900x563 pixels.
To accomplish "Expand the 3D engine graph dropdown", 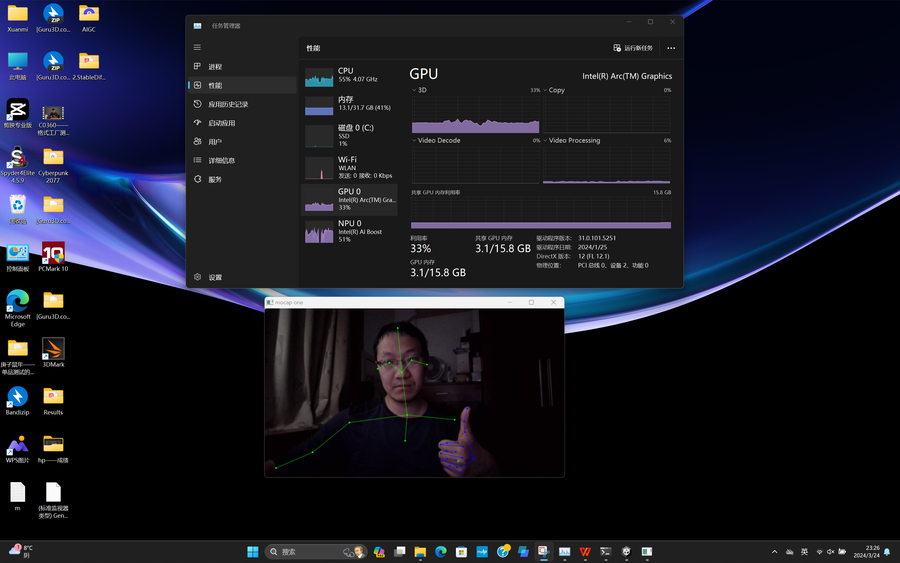I will [415, 90].
